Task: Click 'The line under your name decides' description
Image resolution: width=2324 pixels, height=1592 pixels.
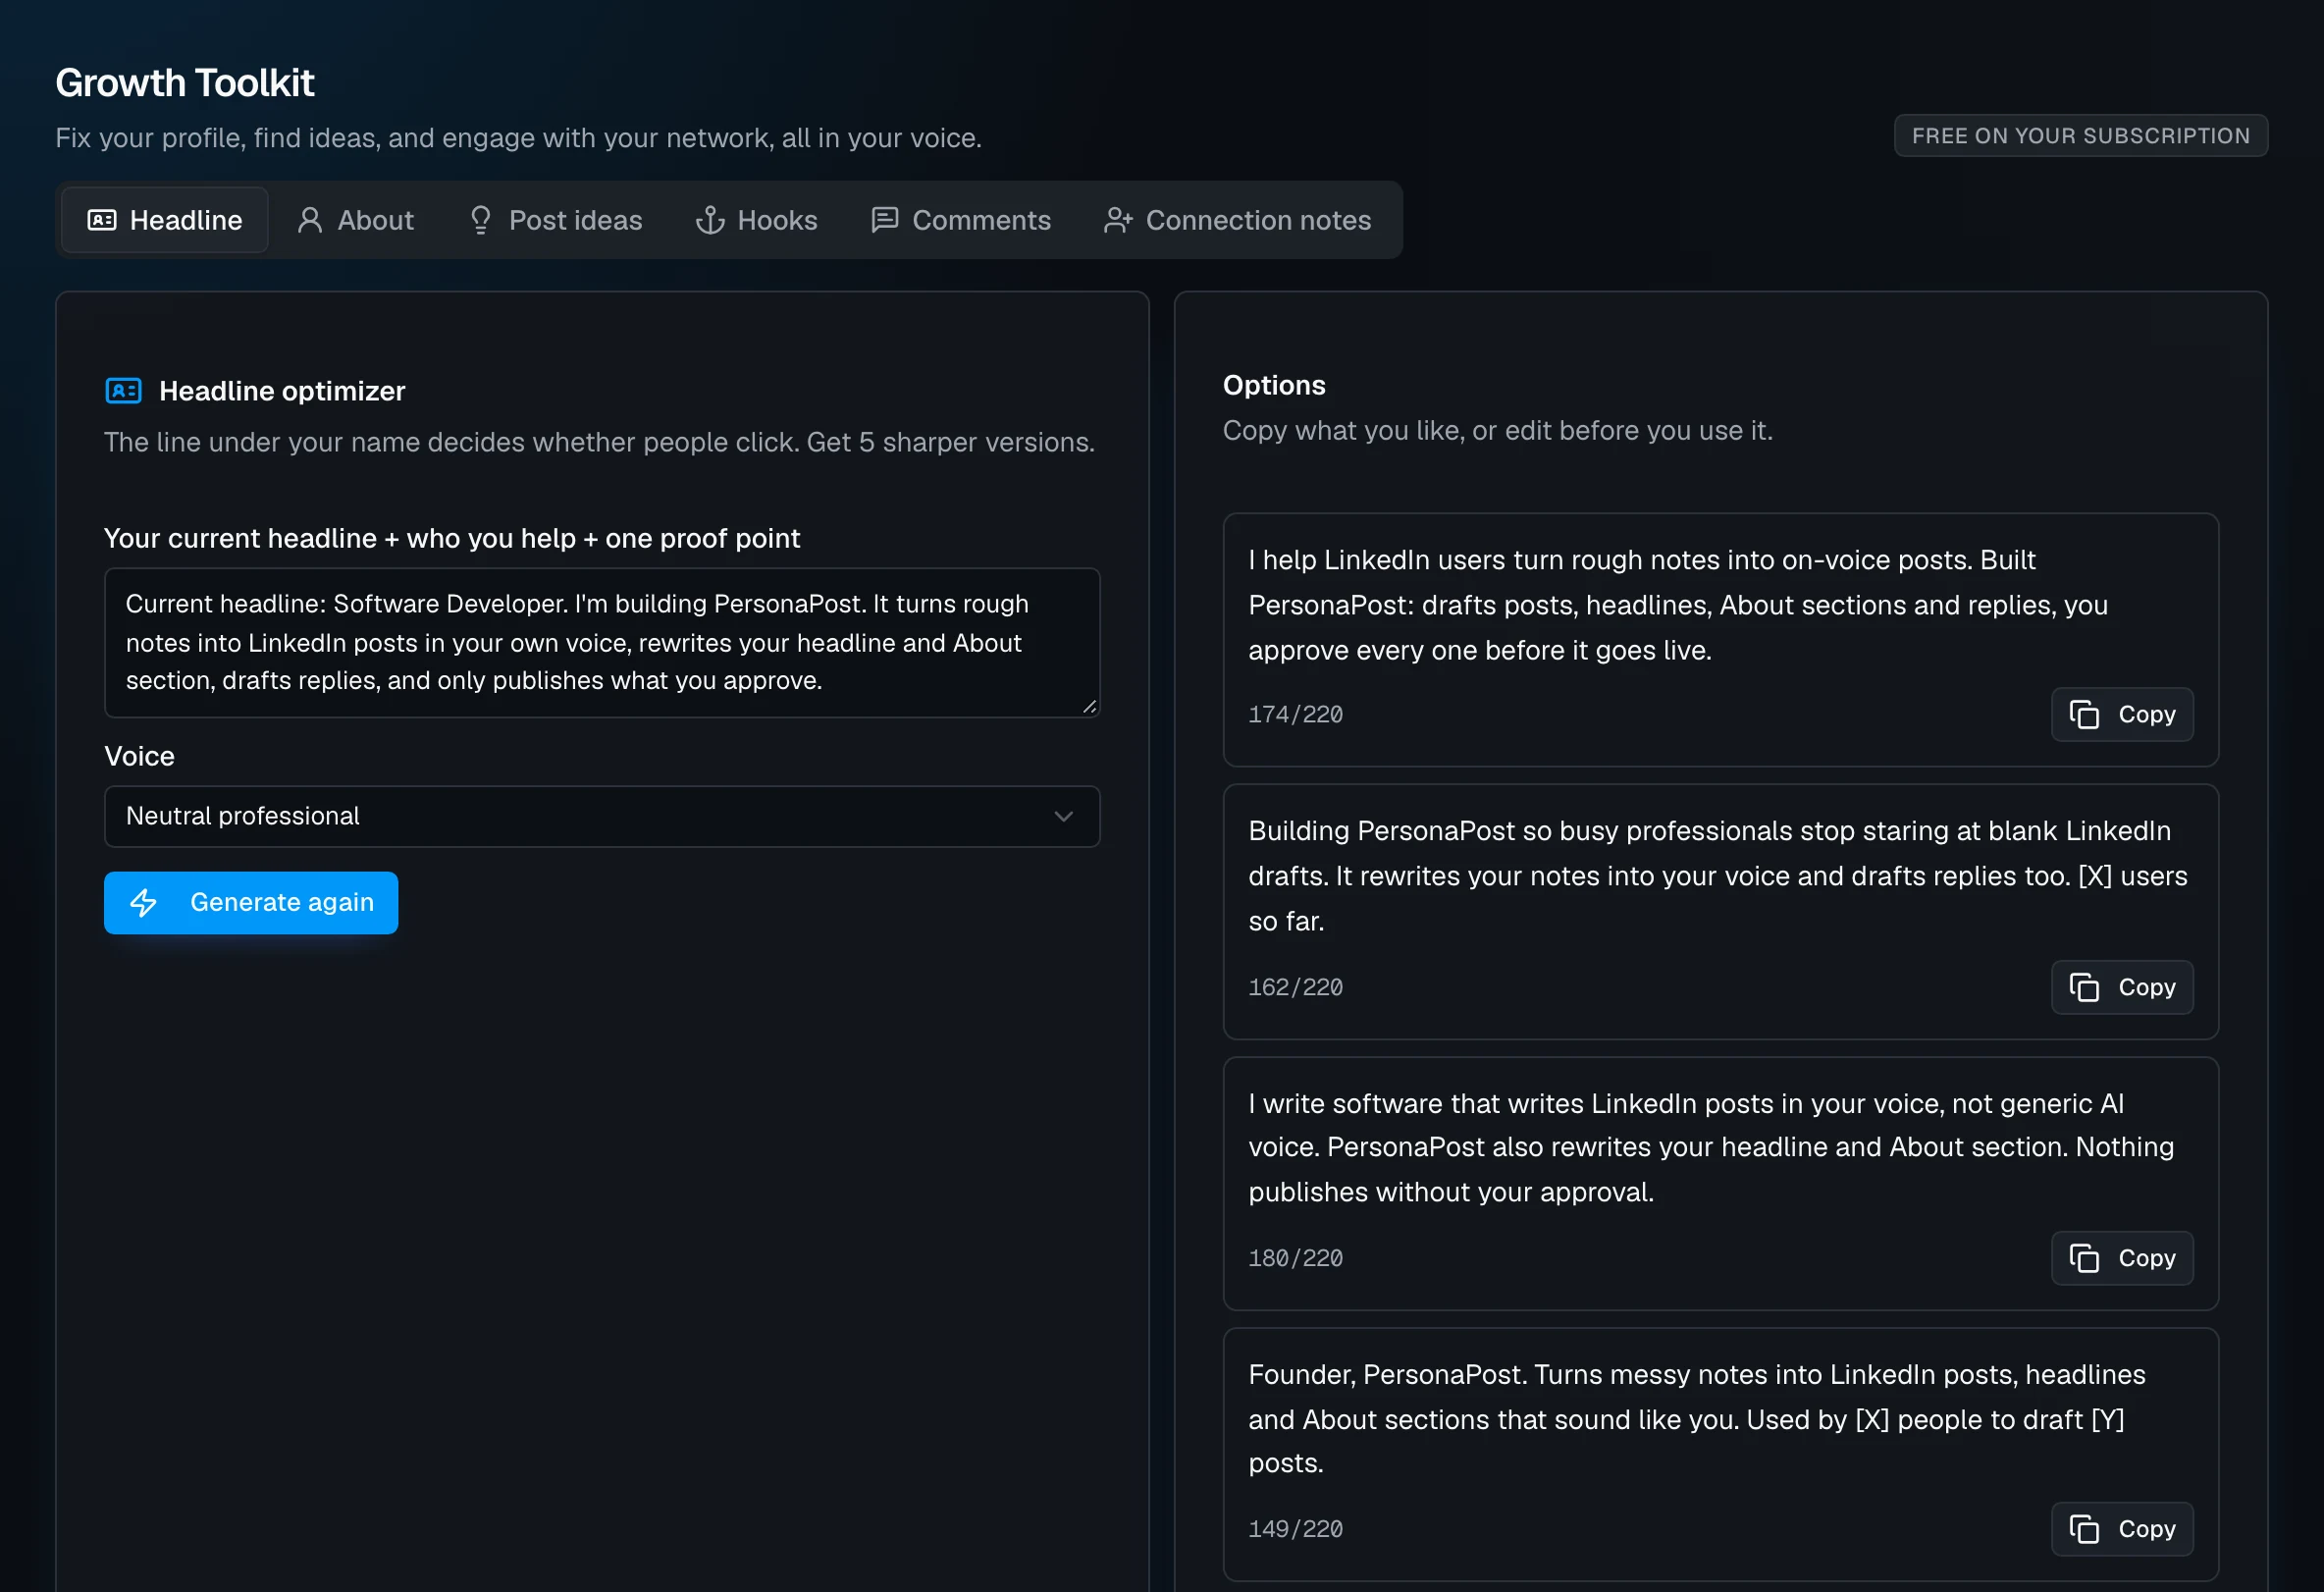Action: point(599,443)
